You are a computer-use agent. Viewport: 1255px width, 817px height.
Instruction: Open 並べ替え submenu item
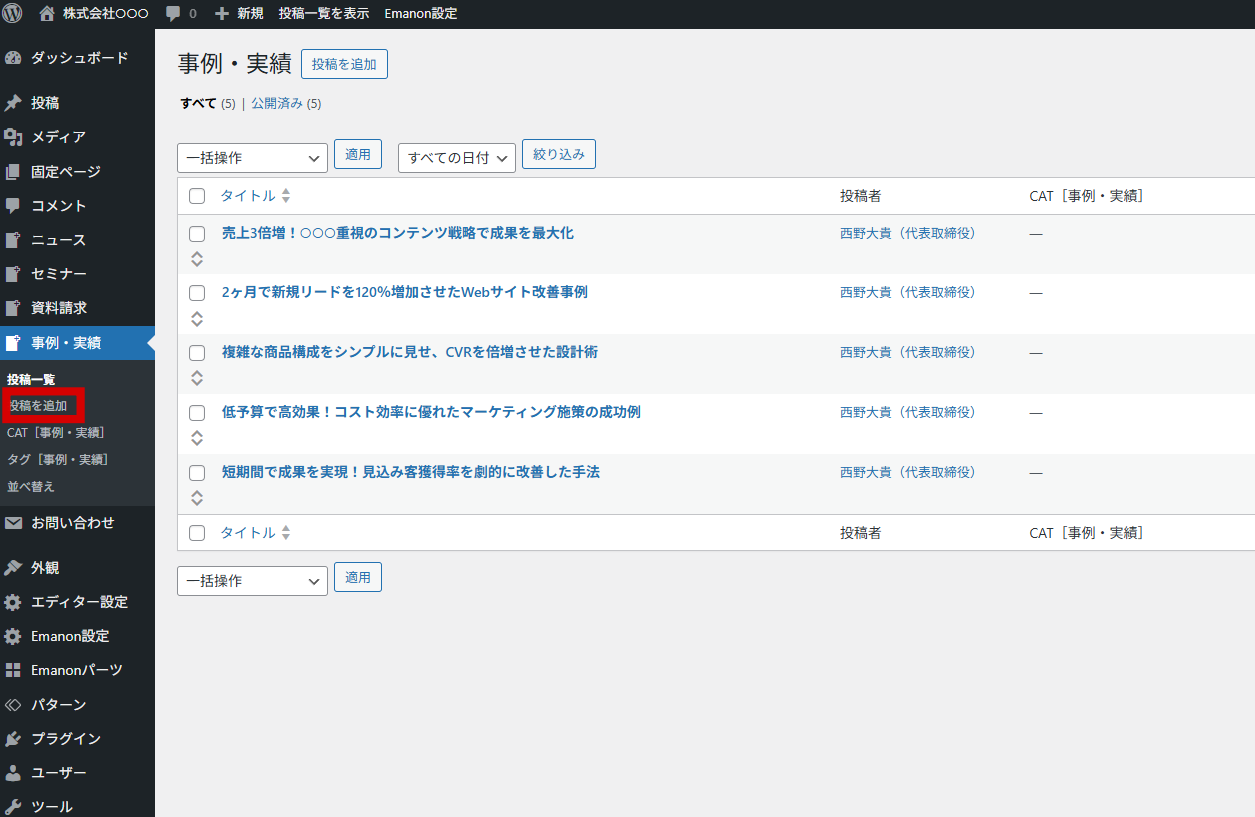[31, 486]
